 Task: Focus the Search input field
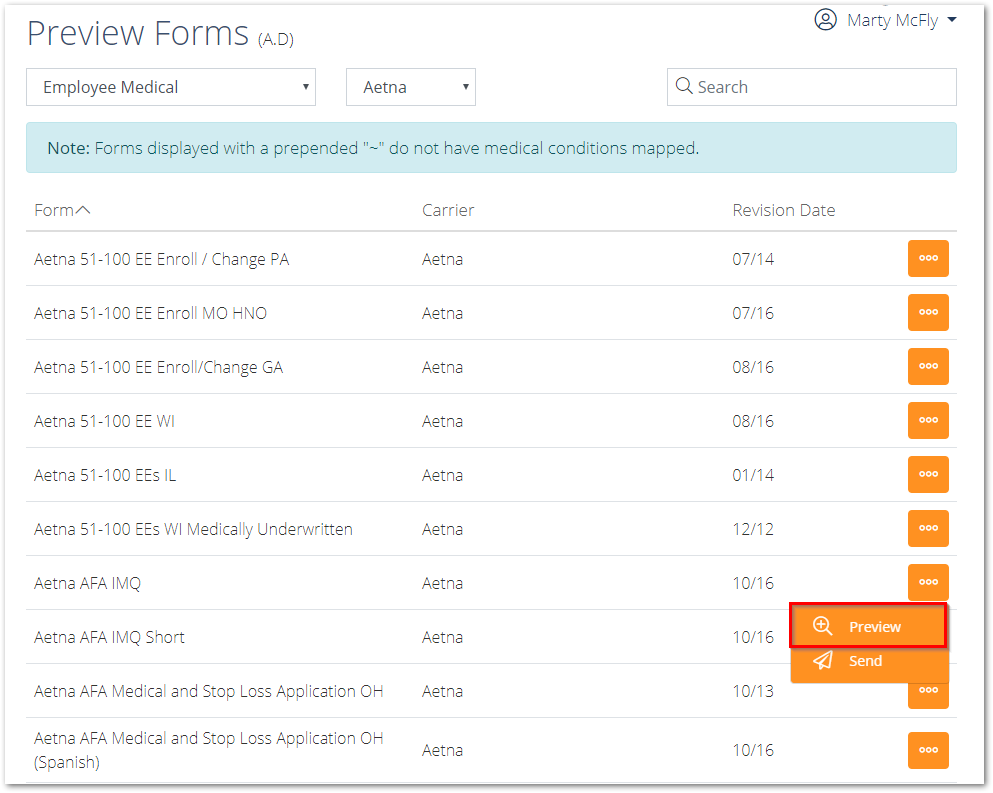(811, 87)
